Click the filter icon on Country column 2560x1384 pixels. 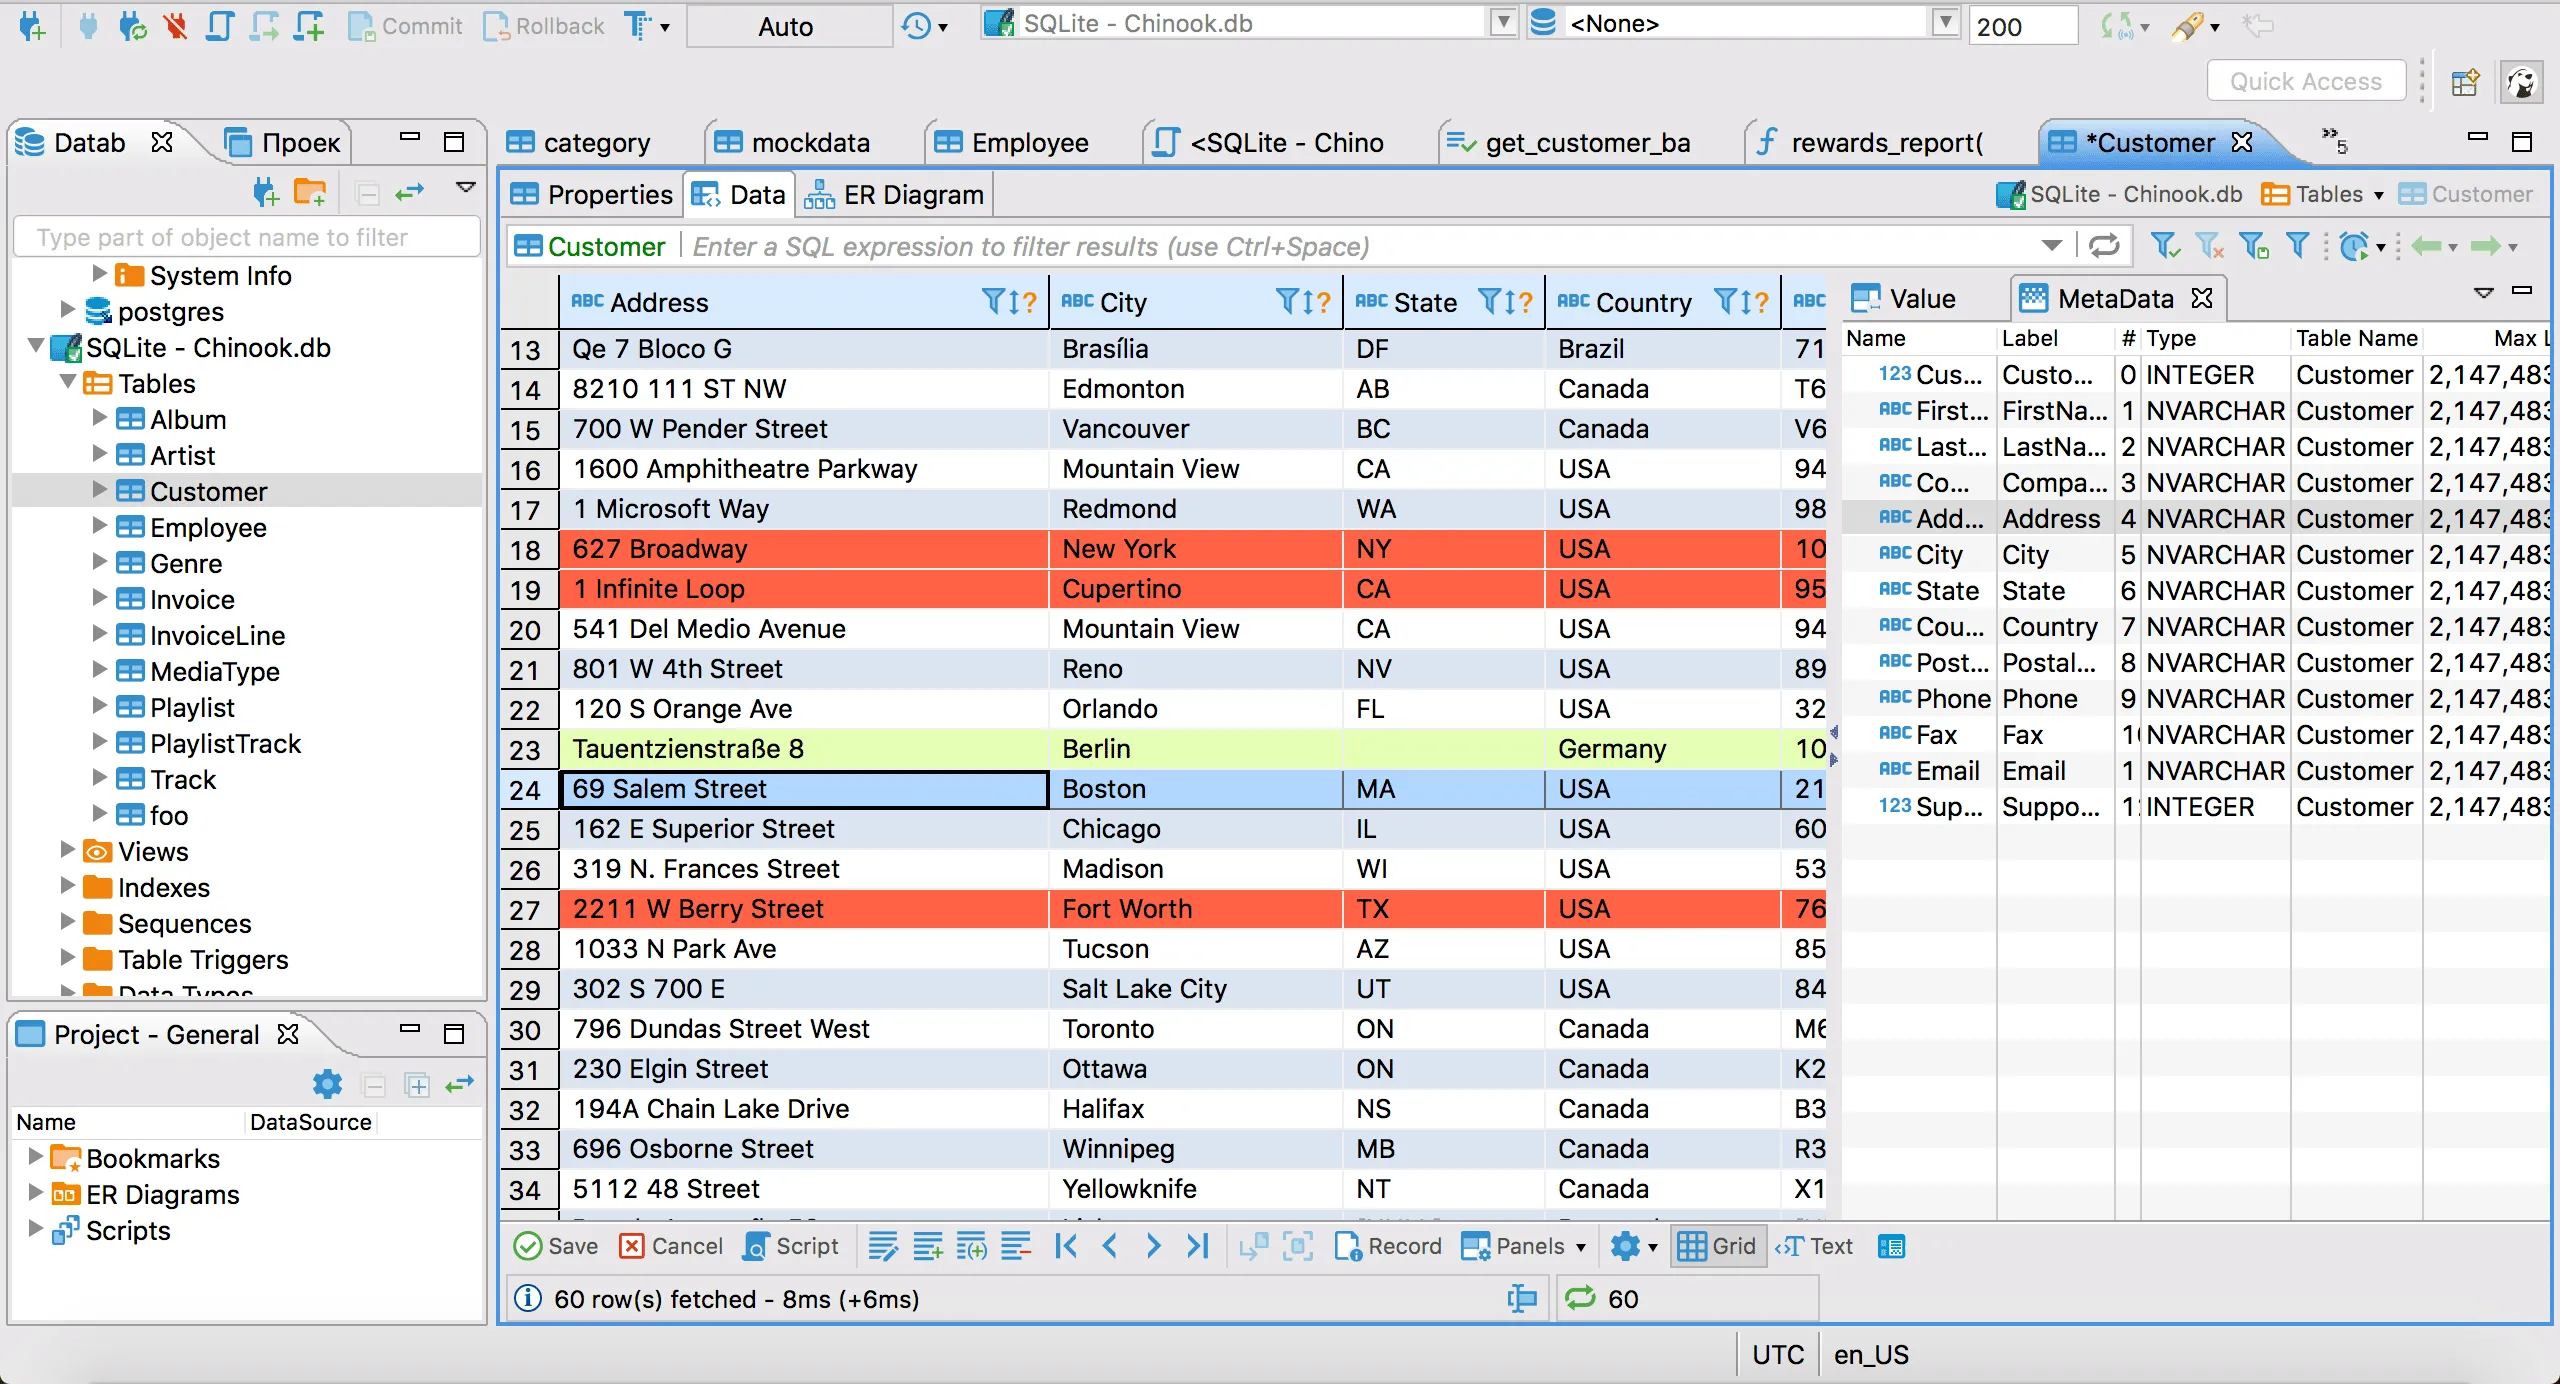click(1720, 303)
